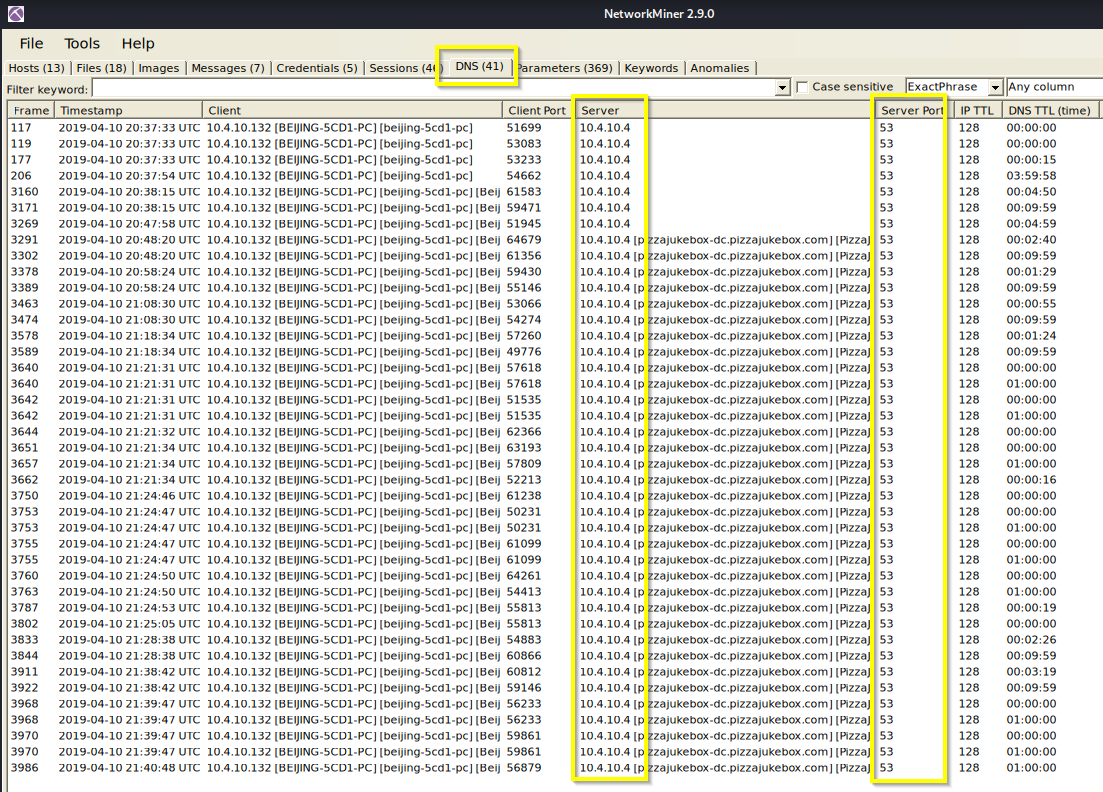Switch to the Anomalies tab
Viewport: 1103px width, 792px height.
pos(719,68)
